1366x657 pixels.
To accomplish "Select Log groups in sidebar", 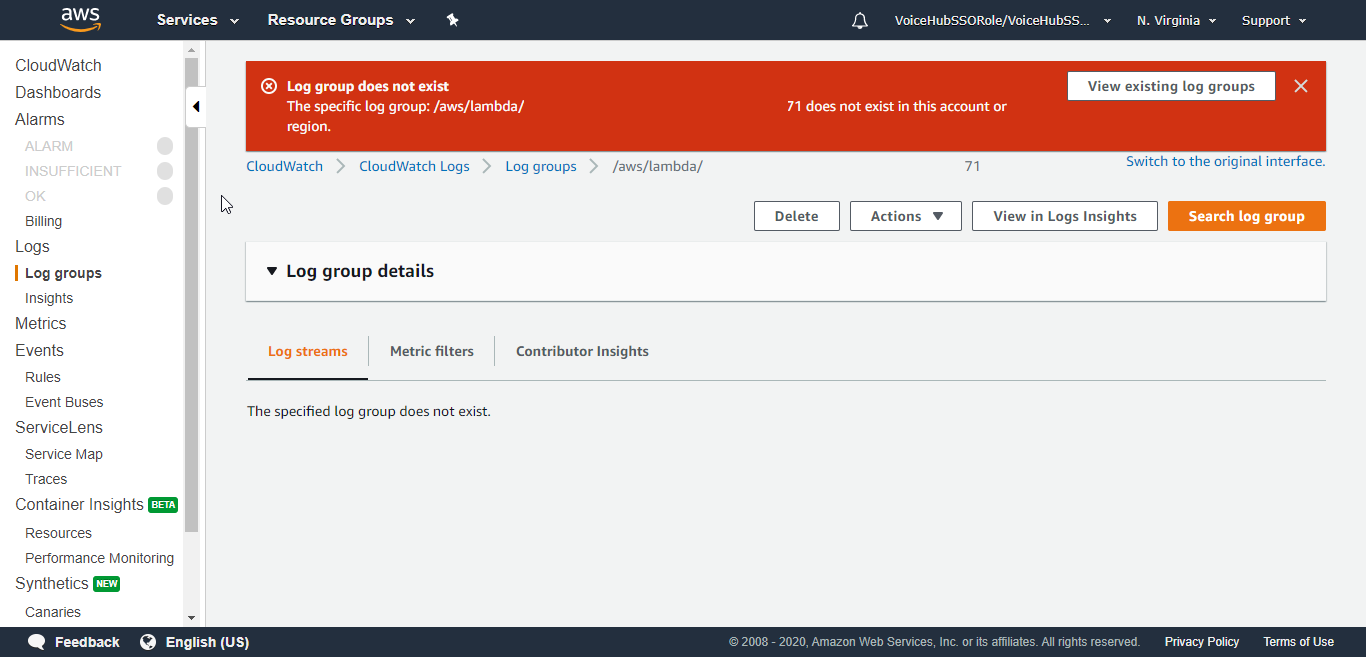I will (63, 273).
